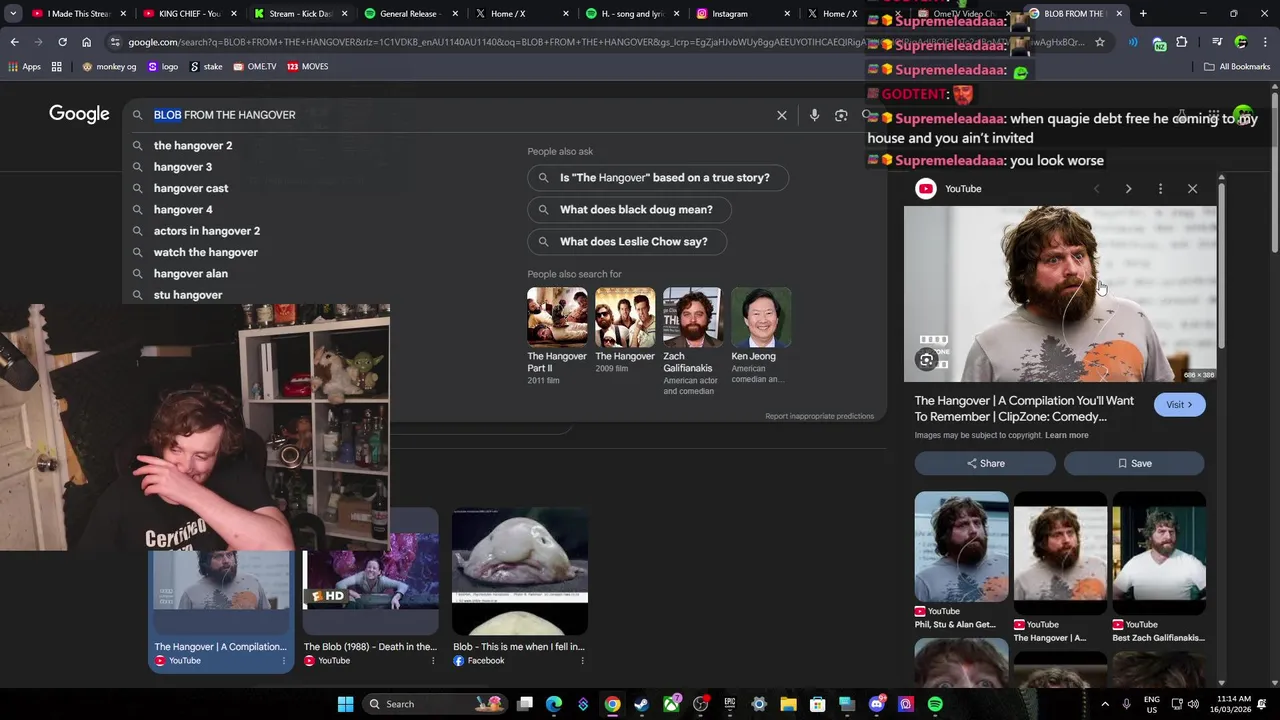Viewport: 1280px width, 720px height.
Task: Close the image preview panel
Action: tap(1192, 189)
